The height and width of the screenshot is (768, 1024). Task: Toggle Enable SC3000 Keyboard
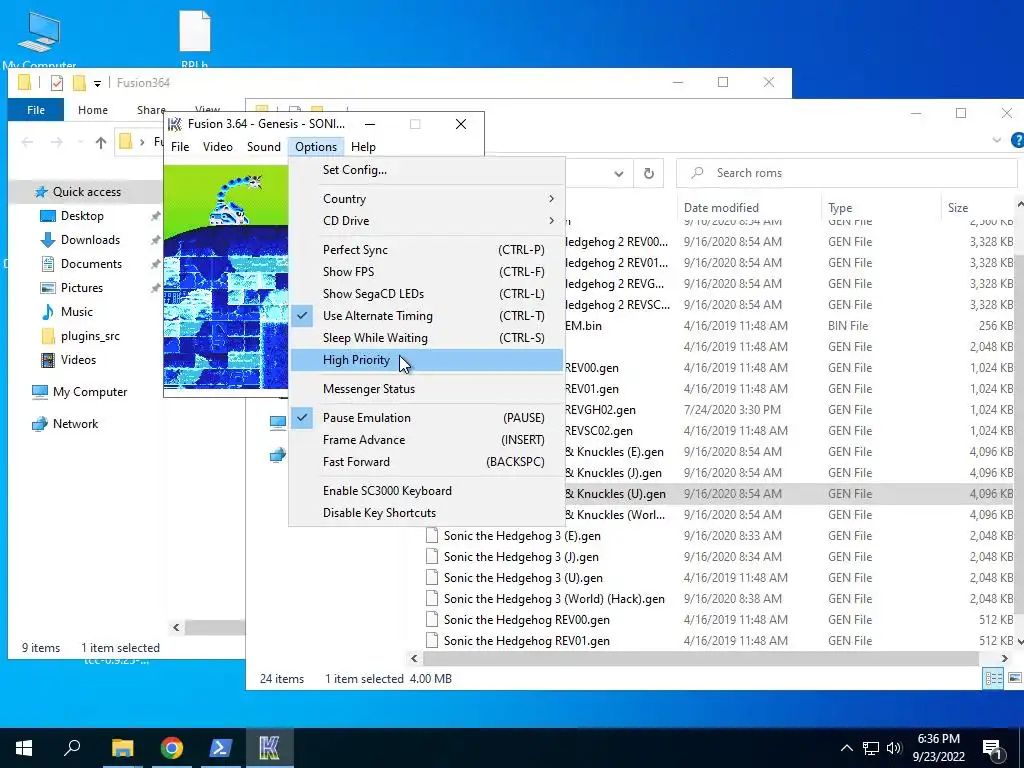pyautogui.click(x=426, y=490)
